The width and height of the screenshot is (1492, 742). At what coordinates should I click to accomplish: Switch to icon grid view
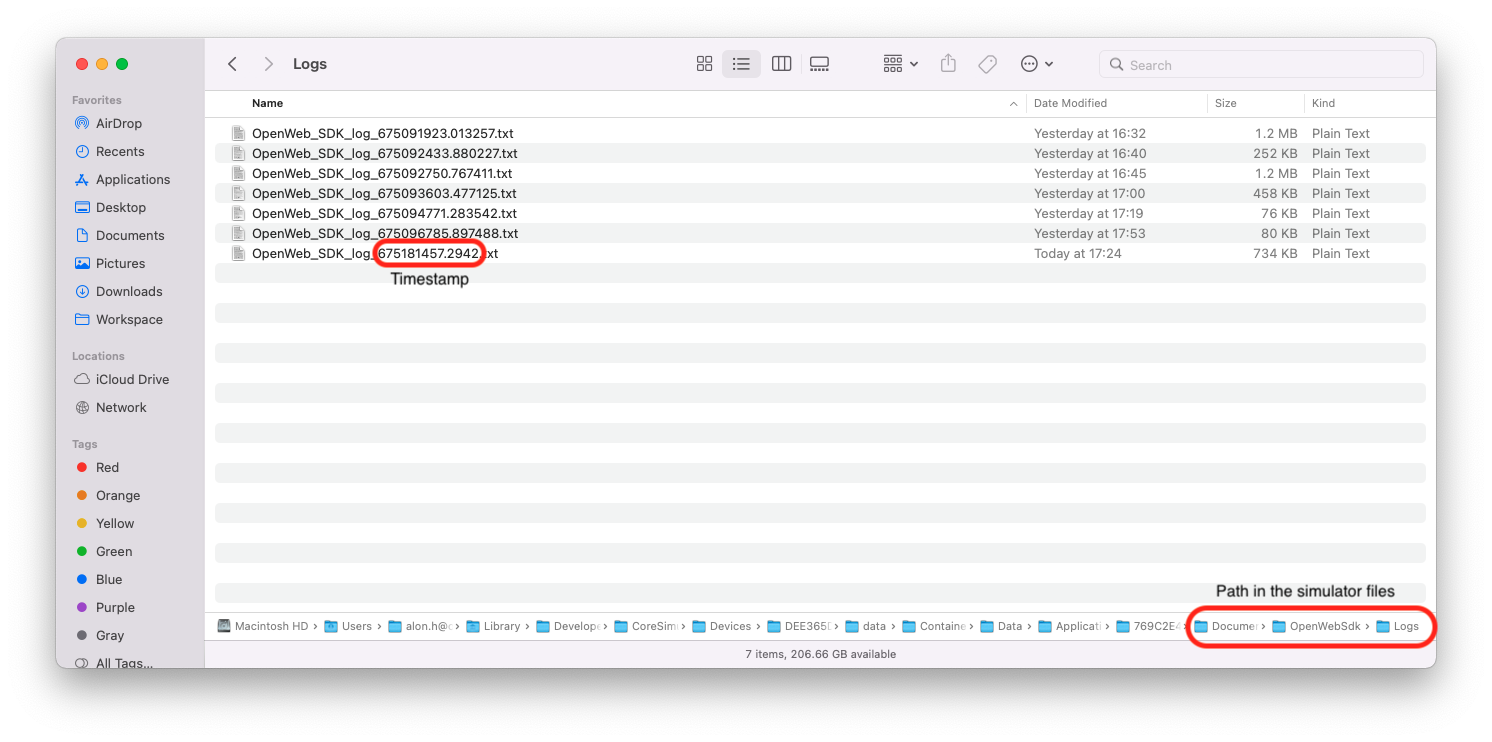tap(704, 64)
